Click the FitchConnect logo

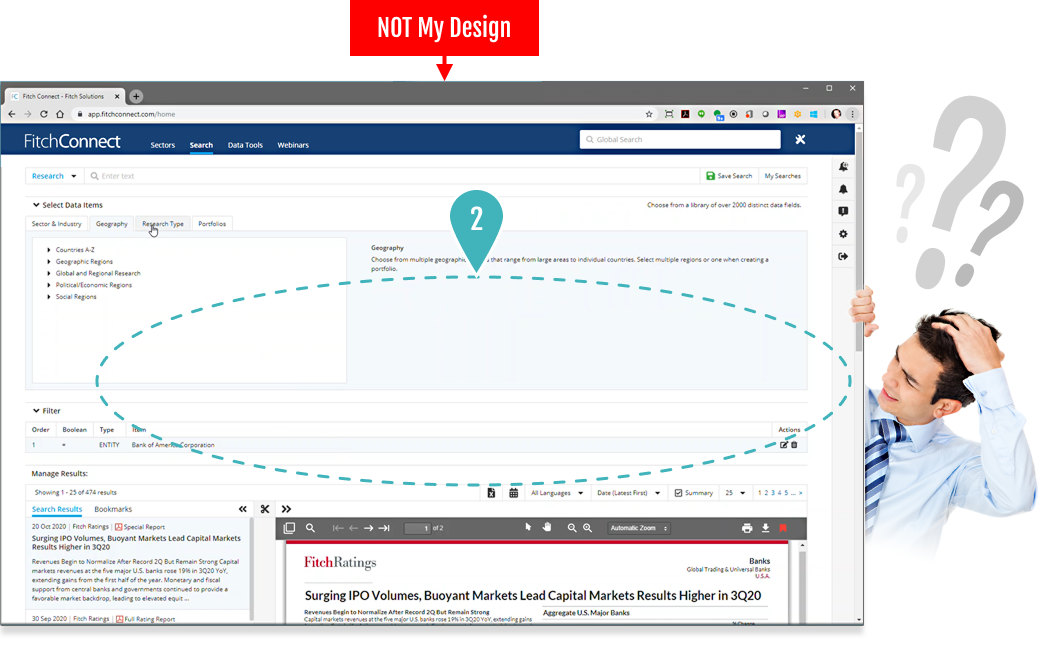(72, 142)
